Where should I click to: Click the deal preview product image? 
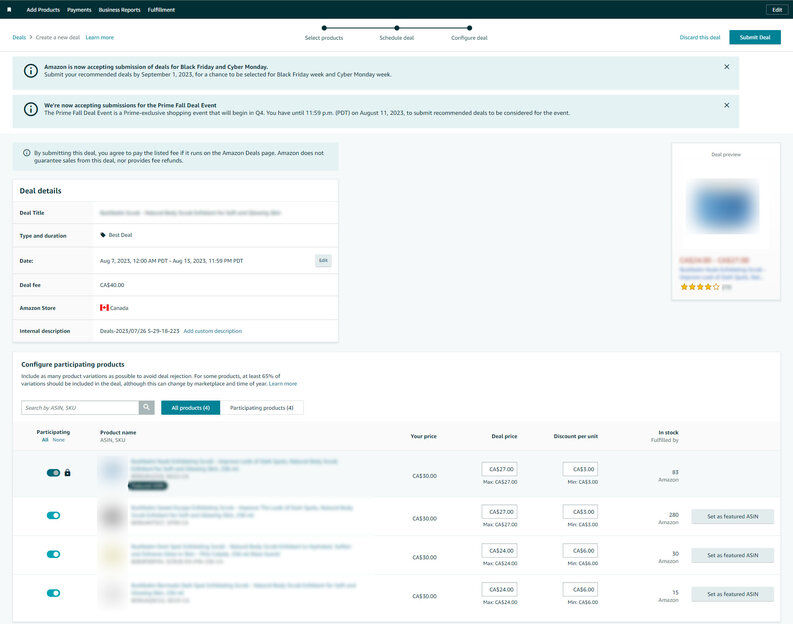[x=723, y=206]
